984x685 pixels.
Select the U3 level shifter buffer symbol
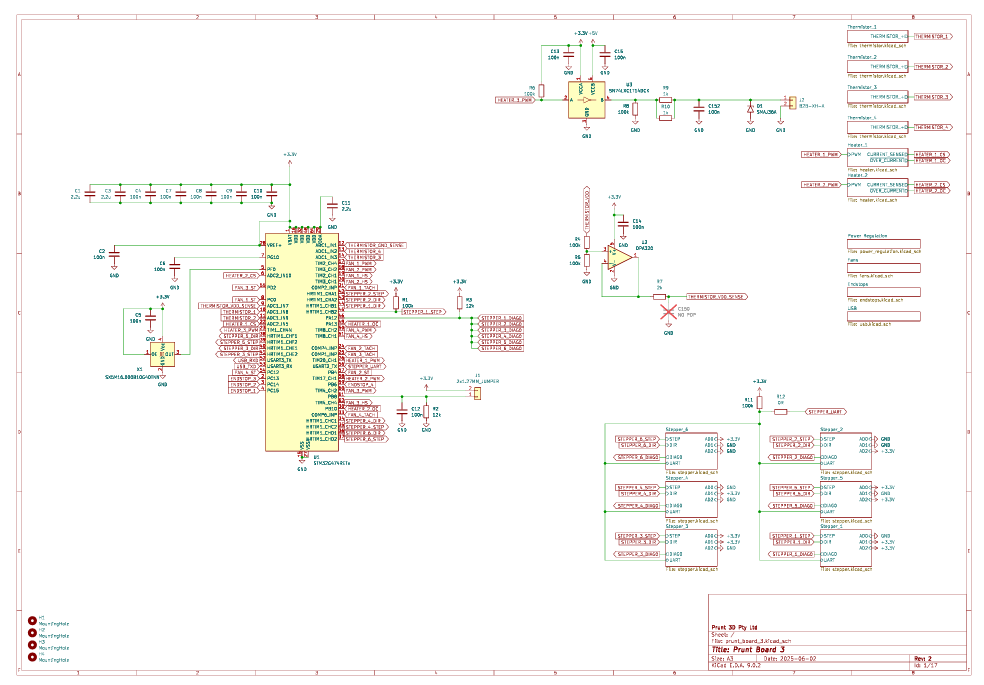[587, 100]
